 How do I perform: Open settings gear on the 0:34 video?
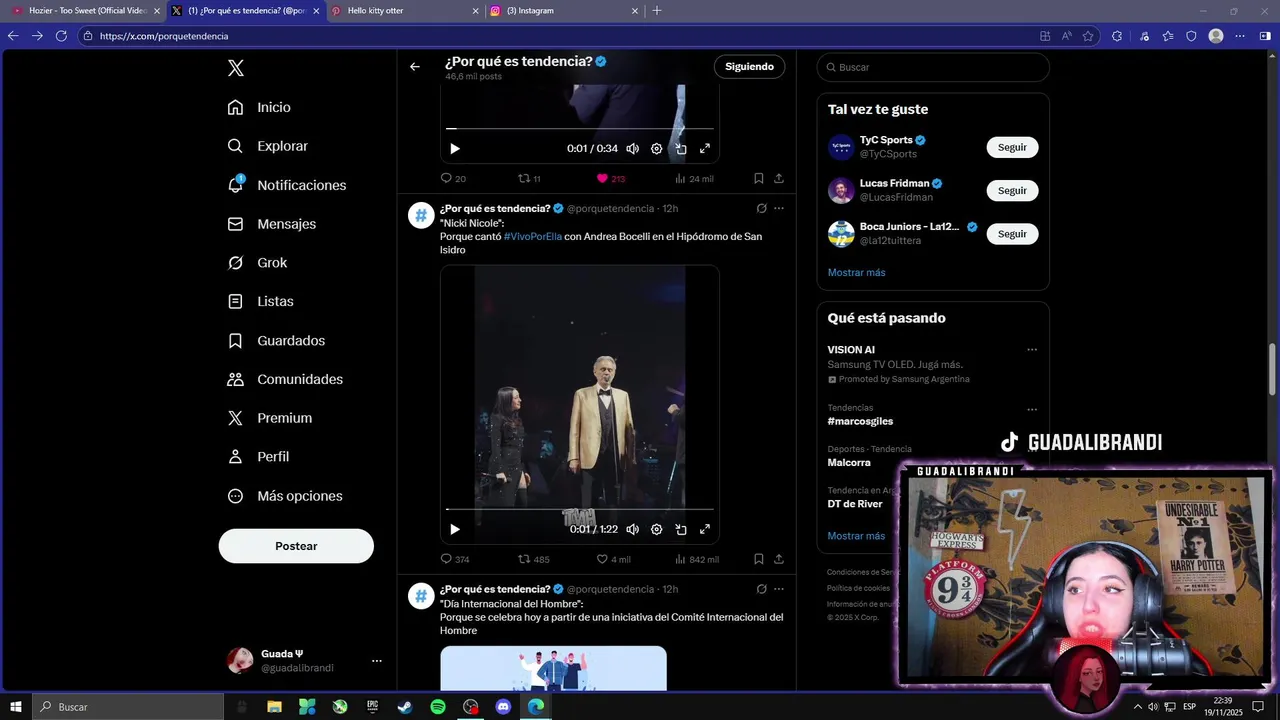click(x=657, y=148)
